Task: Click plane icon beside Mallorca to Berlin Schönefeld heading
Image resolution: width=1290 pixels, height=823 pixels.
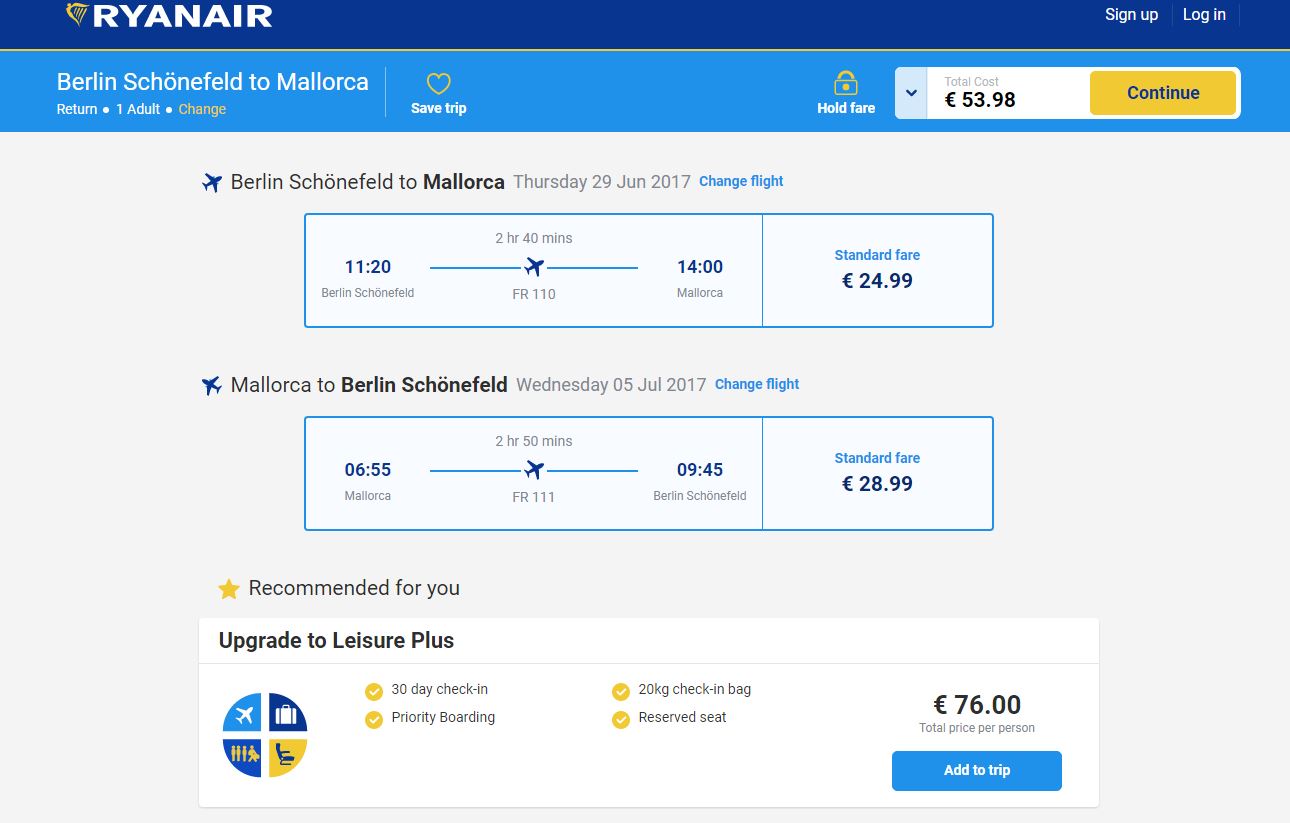Action: (212, 385)
